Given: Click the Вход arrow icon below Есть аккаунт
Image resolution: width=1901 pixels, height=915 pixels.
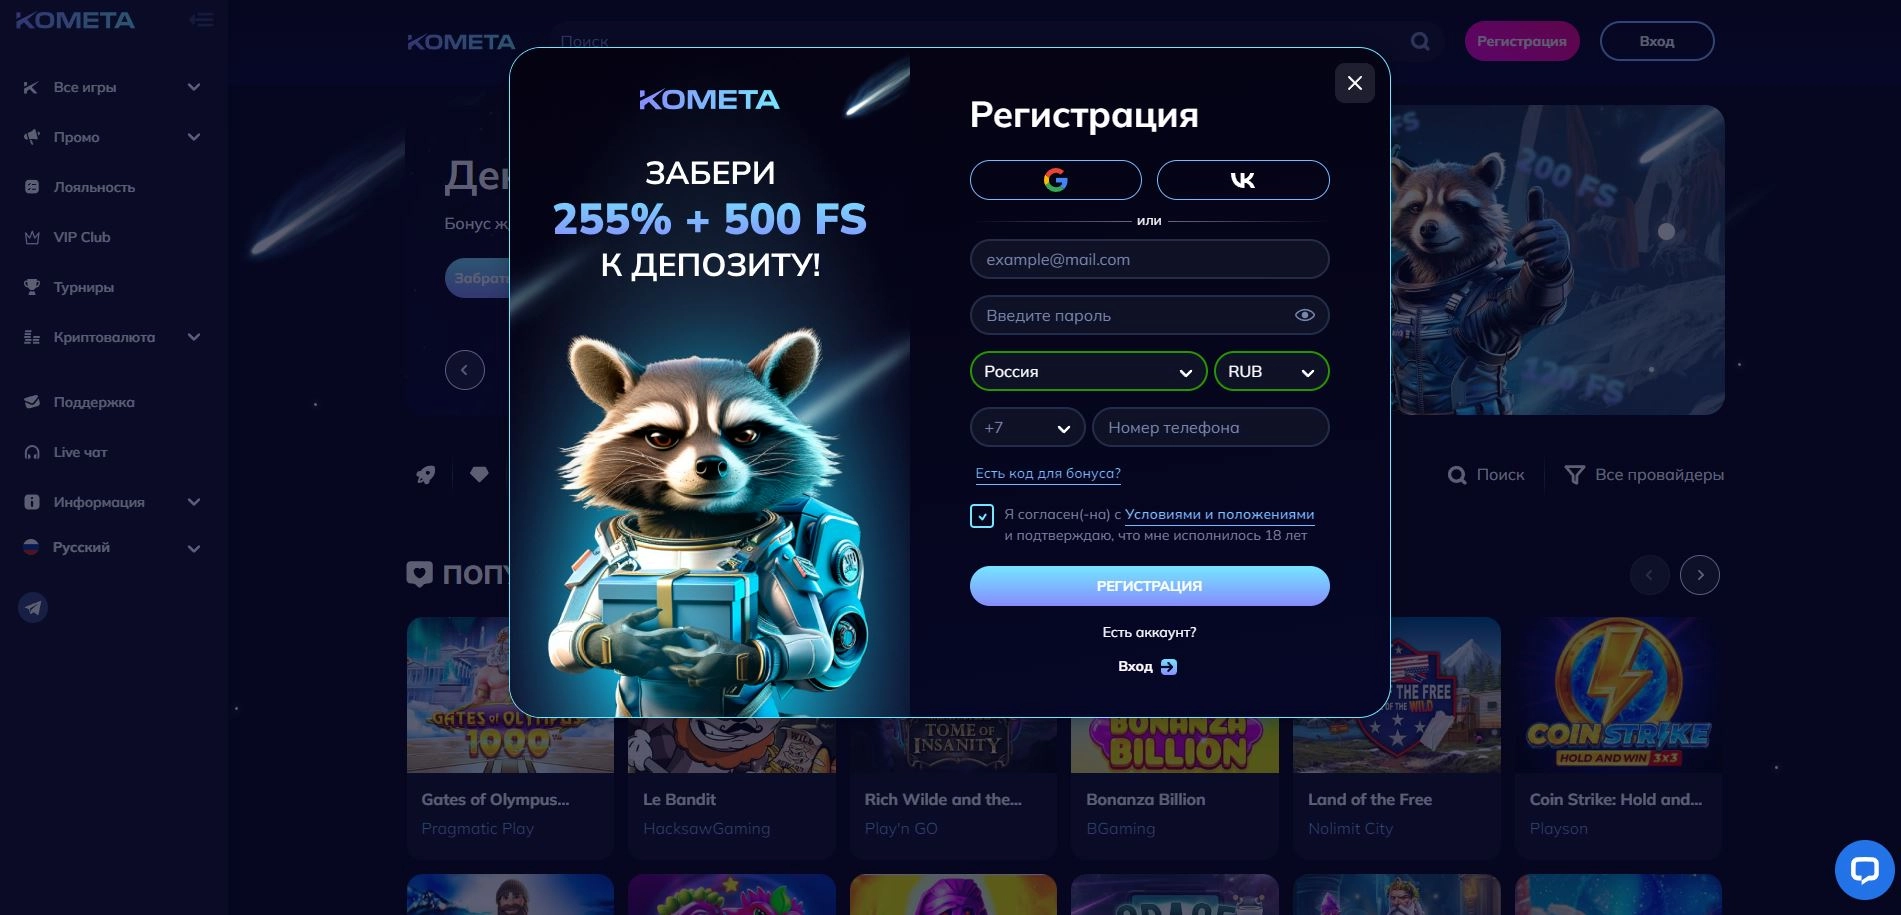Looking at the screenshot, I should (x=1169, y=667).
